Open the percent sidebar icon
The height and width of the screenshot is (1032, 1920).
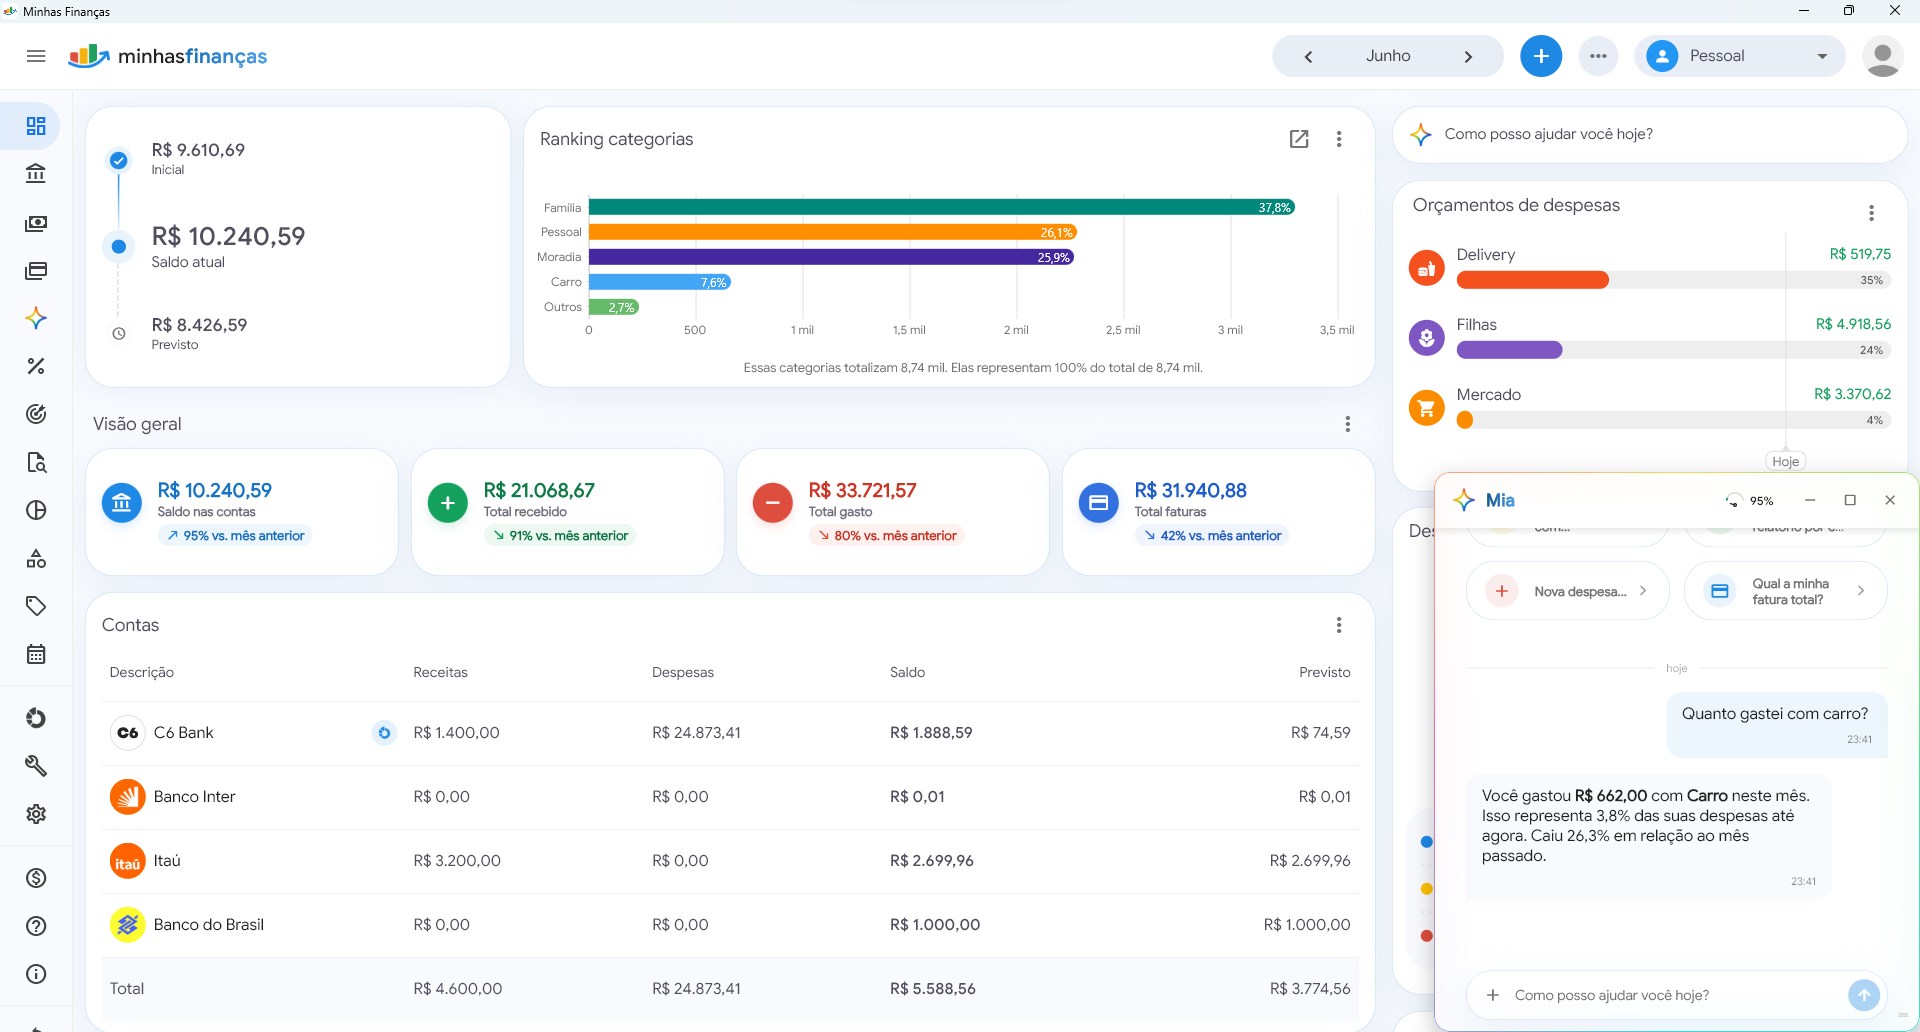click(36, 366)
